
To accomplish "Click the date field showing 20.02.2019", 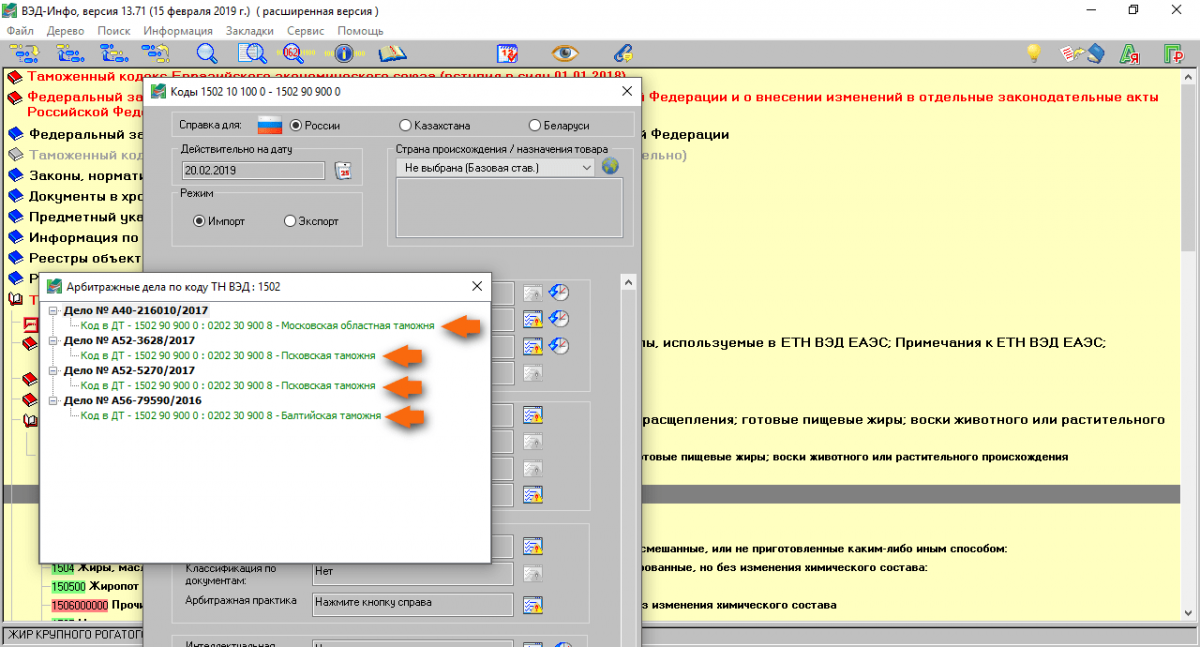I will (x=252, y=170).
